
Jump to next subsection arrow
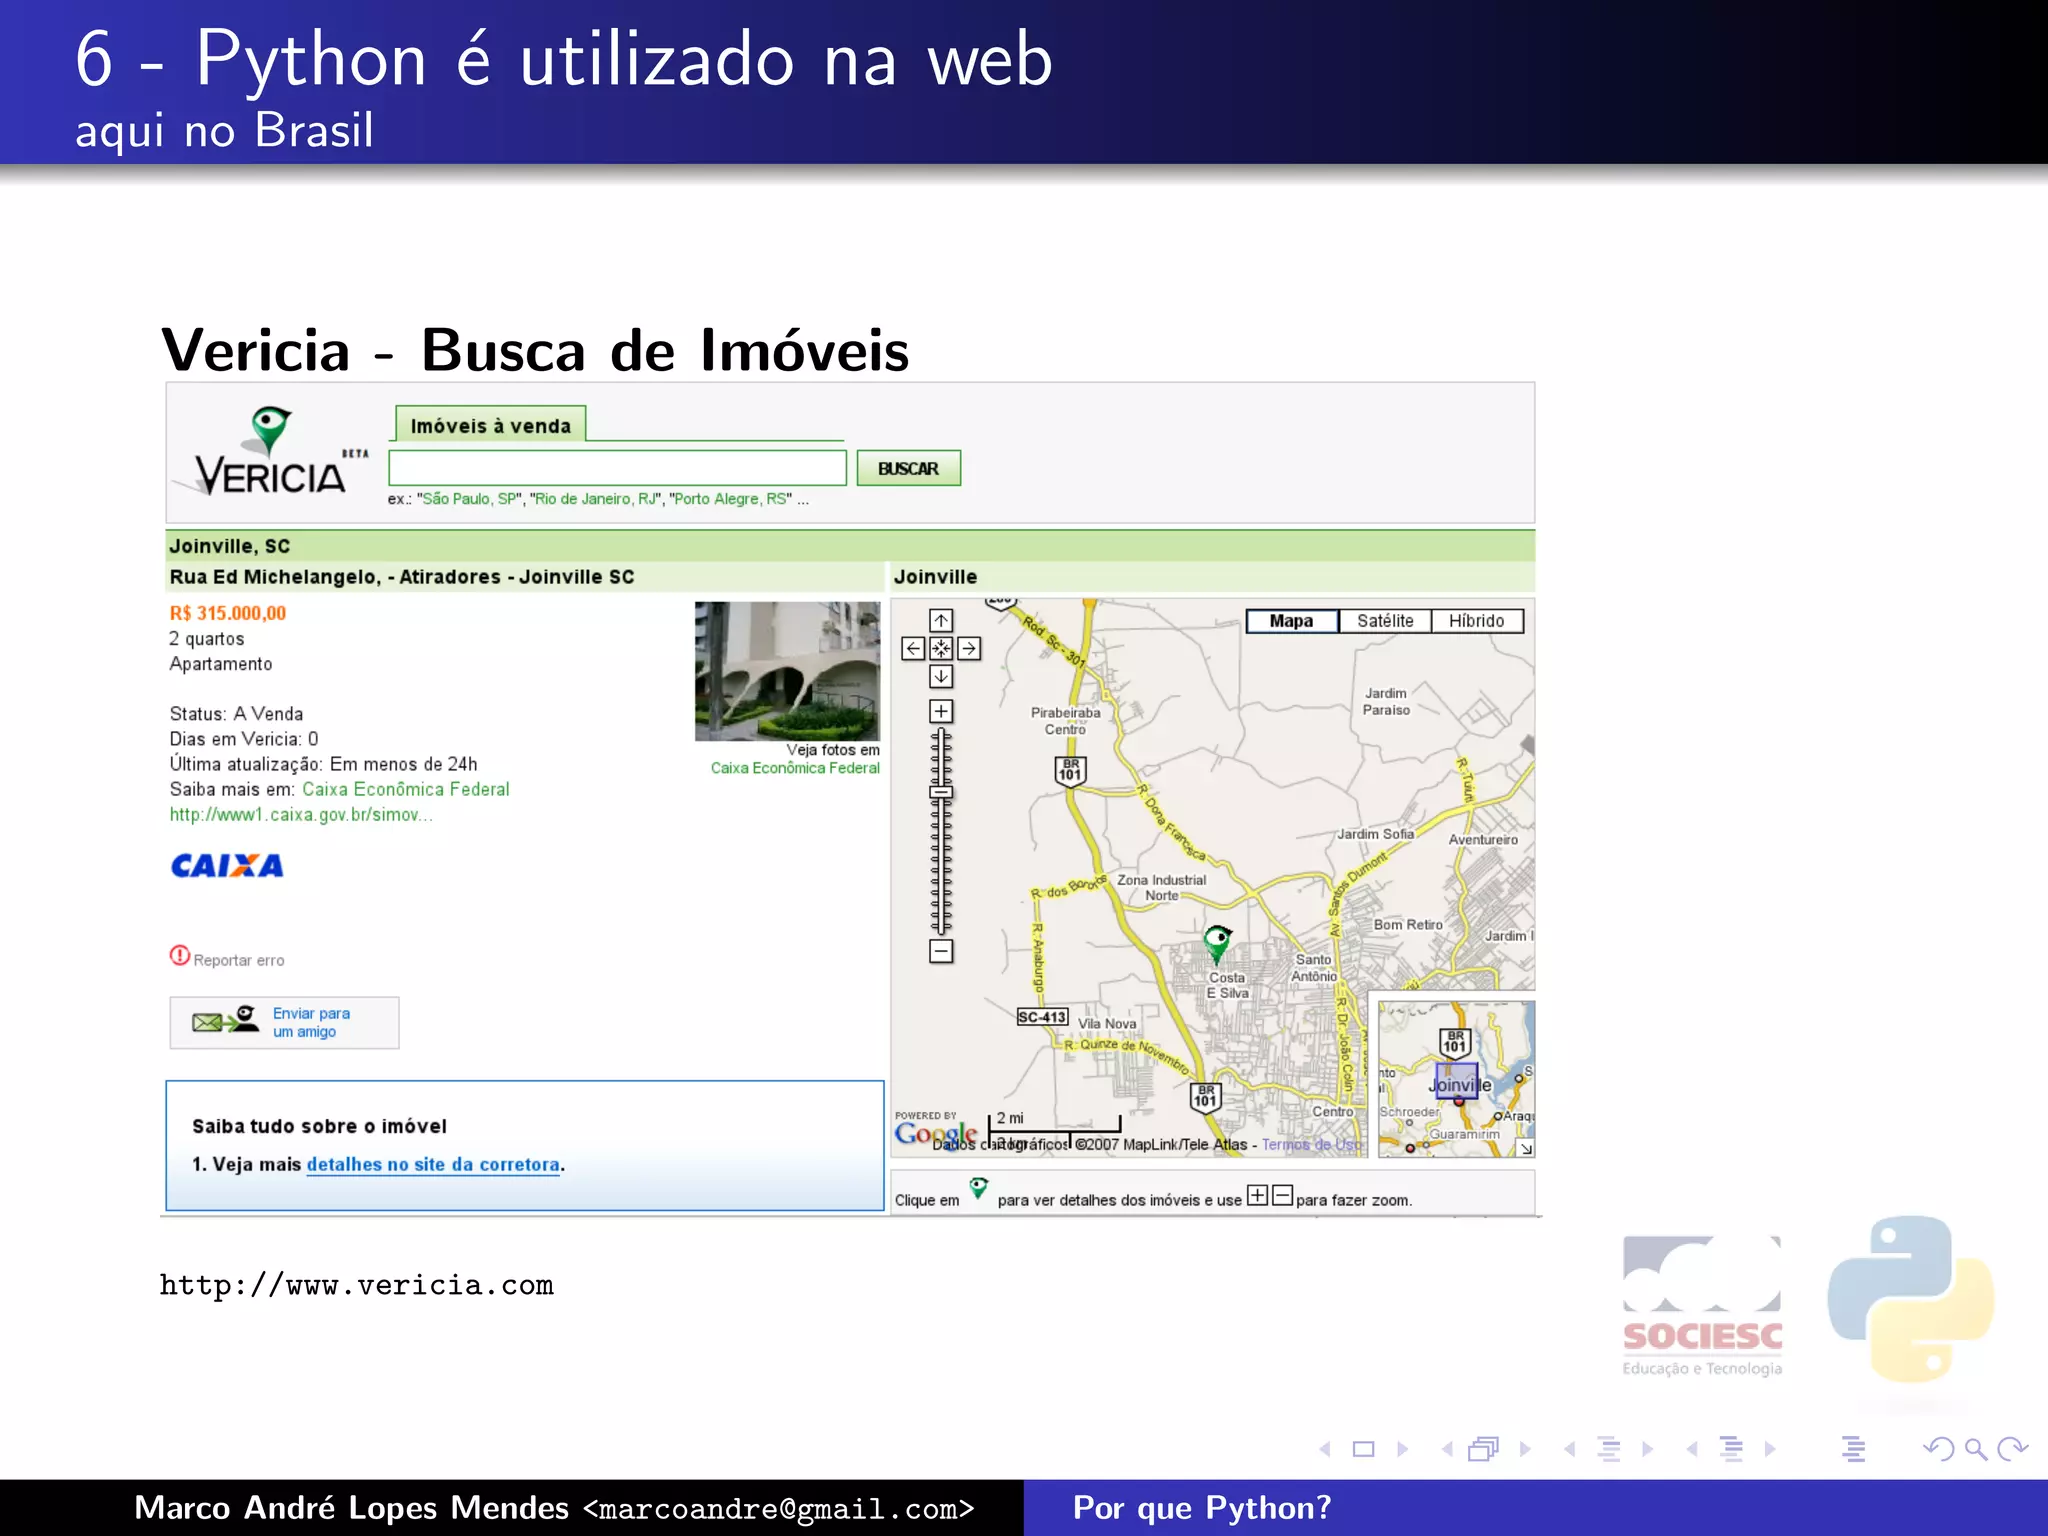tap(1648, 1449)
